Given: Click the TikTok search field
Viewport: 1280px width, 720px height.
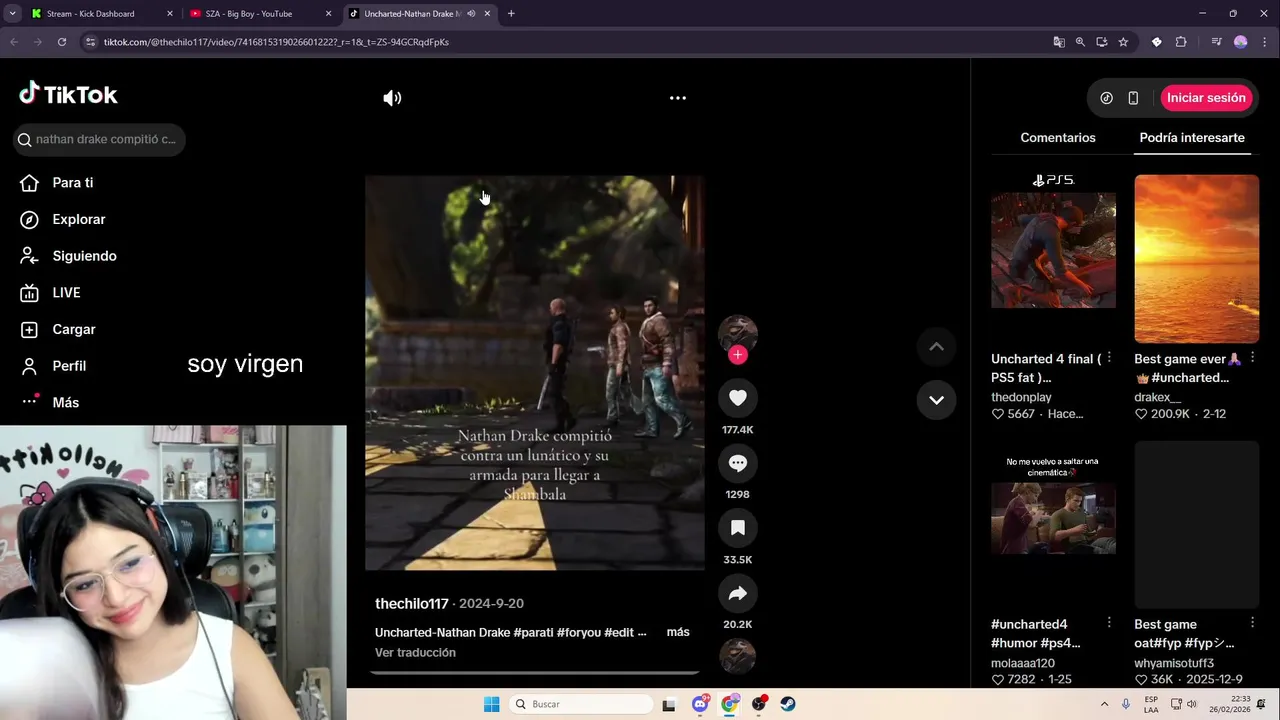Looking at the screenshot, I should pos(100,139).
